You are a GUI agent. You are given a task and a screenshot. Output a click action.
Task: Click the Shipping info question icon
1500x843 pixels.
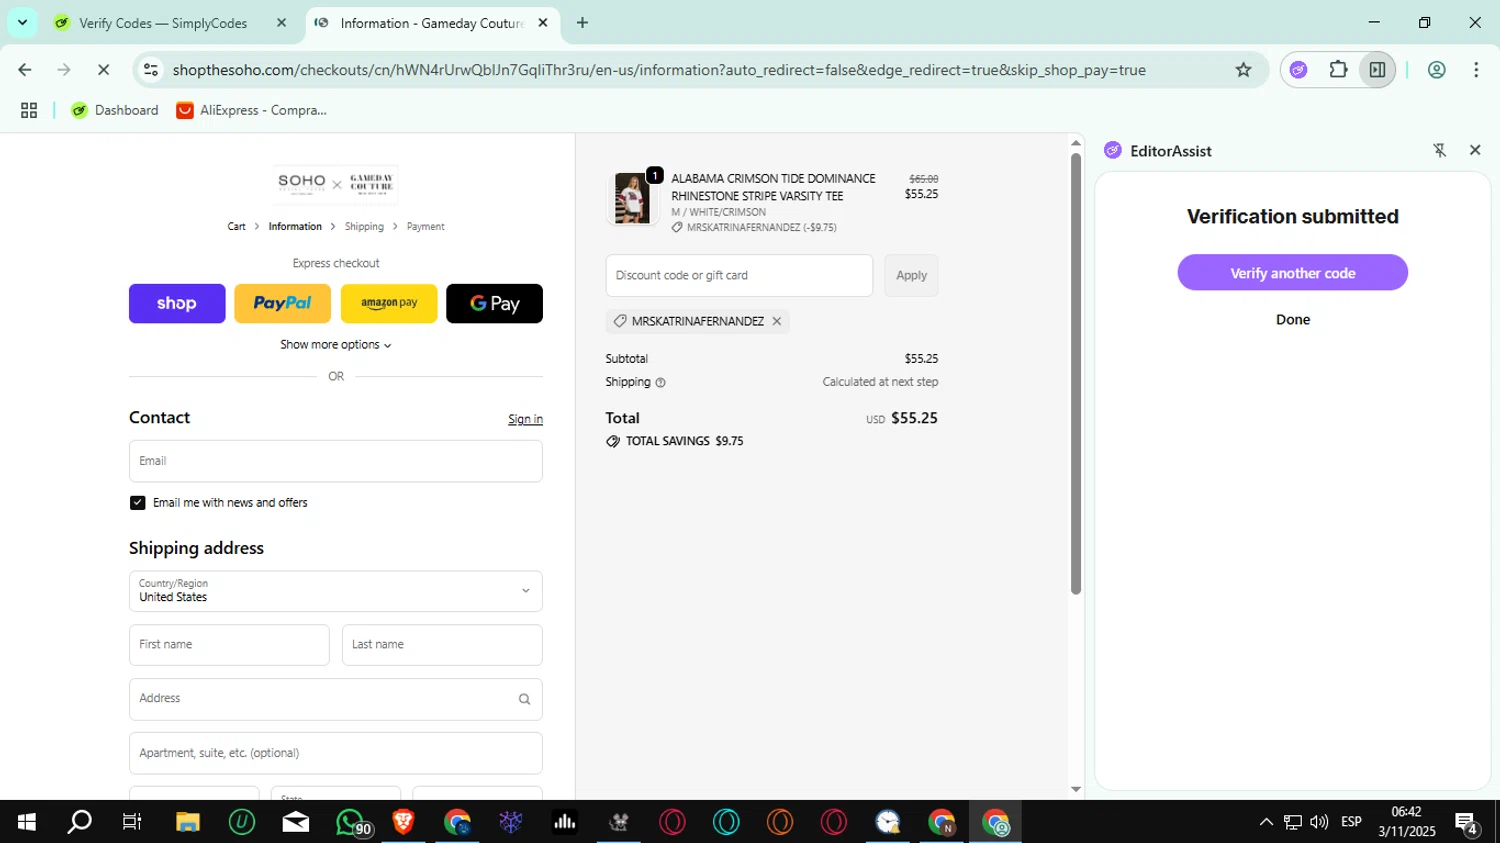pos(660,383)
